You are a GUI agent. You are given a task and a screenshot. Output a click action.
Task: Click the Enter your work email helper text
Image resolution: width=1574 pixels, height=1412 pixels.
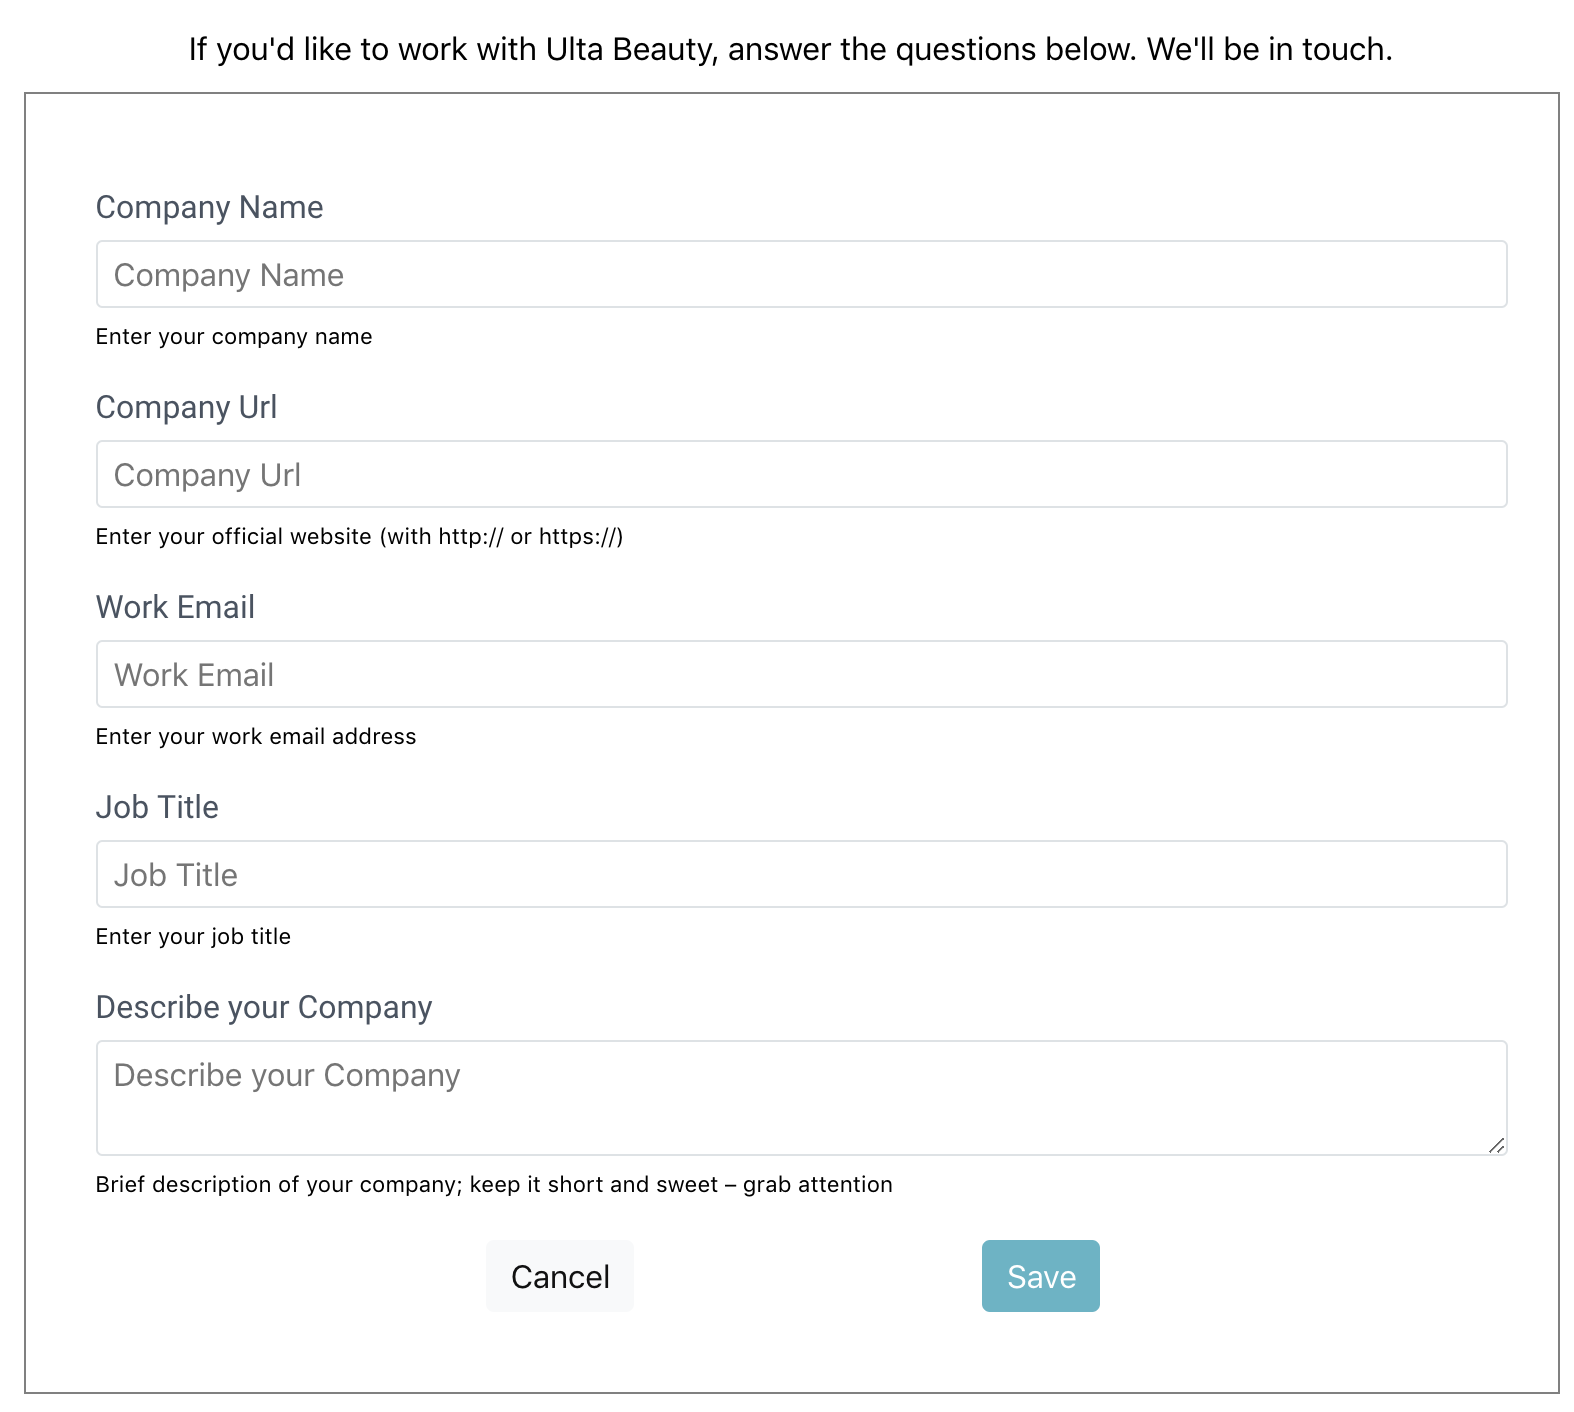tap(255, 736)
